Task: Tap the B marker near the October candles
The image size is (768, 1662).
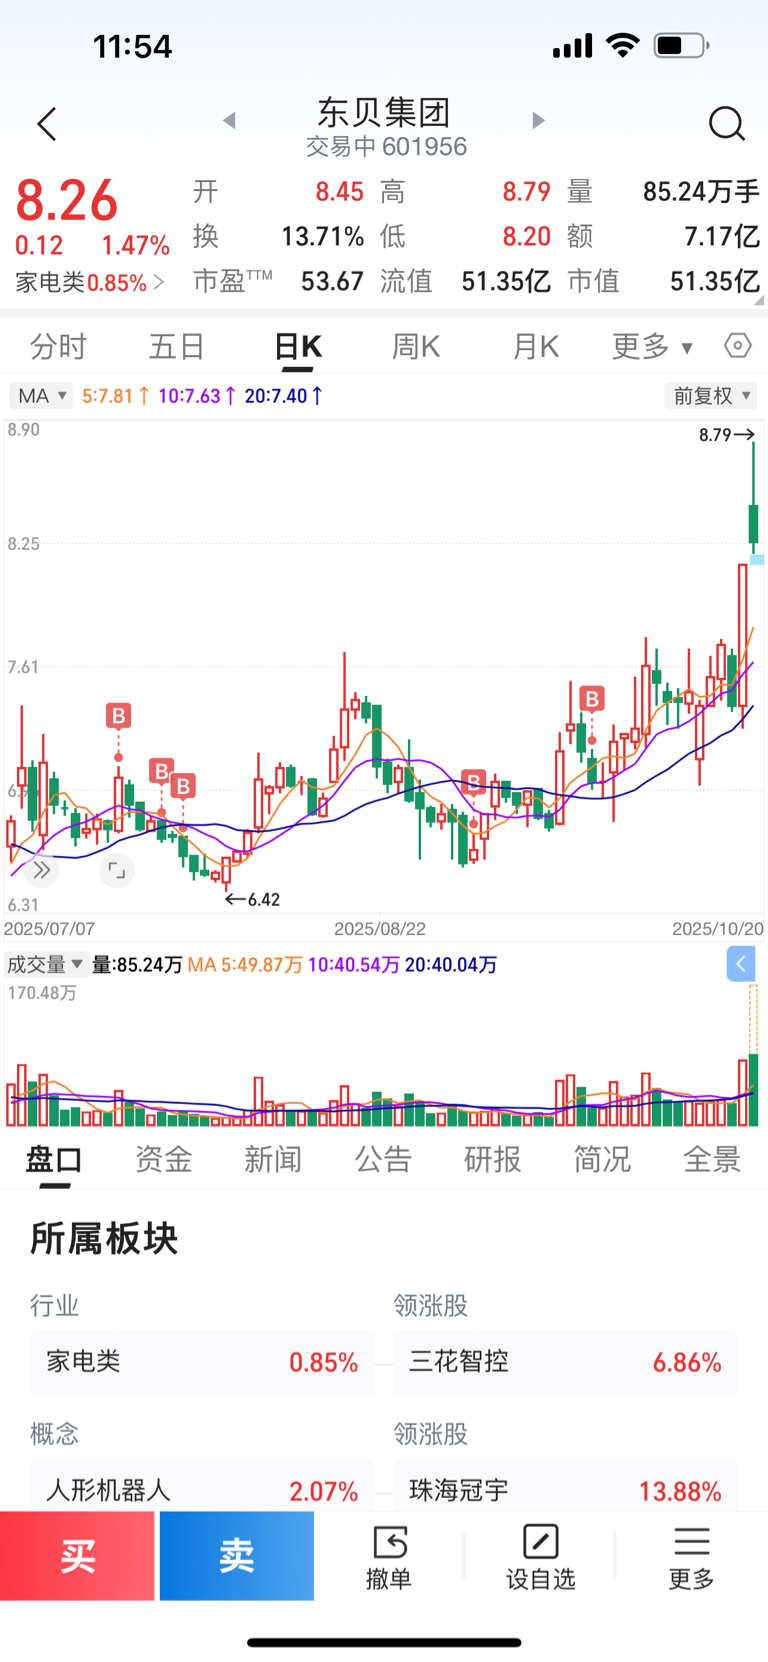Action: pos(592,699)
